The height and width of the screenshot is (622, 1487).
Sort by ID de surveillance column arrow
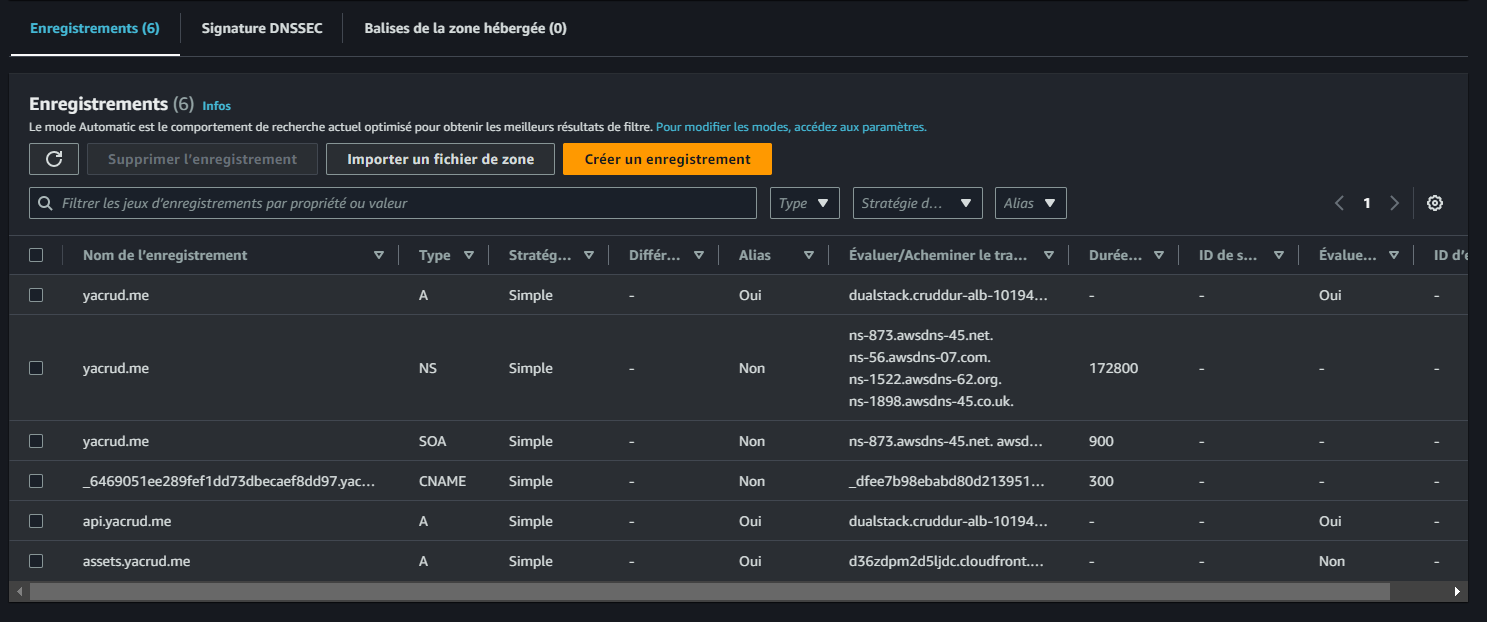click(x=1278, y=255)
